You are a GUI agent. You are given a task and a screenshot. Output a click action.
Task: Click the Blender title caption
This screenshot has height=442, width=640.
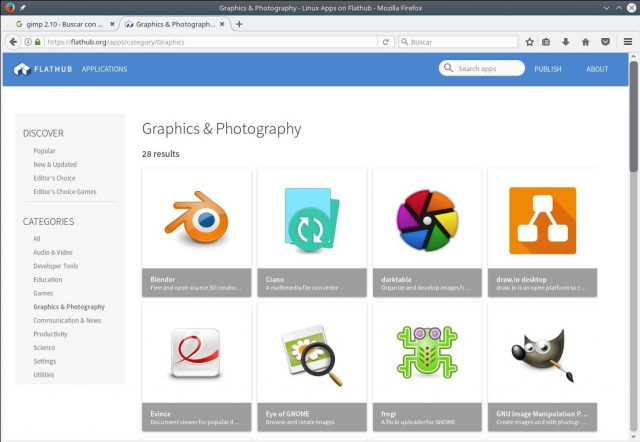162,280
